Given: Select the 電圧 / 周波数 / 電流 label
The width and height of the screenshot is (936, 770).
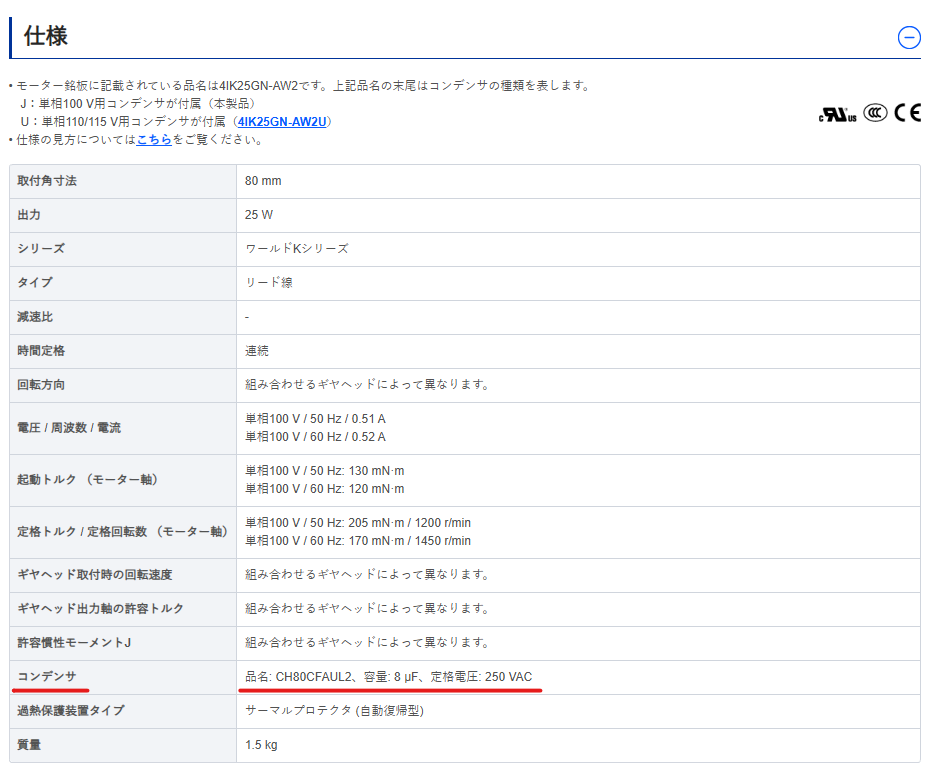Looking at the screenshot, I should click(69, 428).
